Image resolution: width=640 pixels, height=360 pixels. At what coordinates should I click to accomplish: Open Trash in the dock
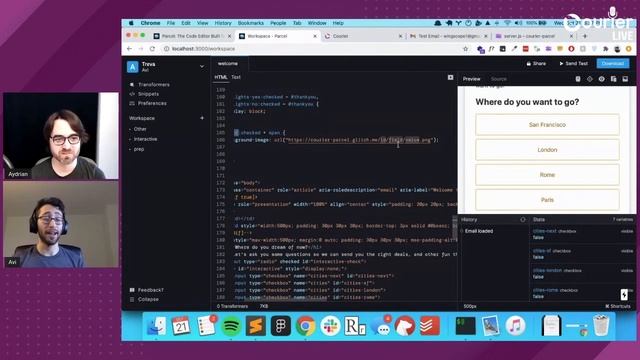601,326
